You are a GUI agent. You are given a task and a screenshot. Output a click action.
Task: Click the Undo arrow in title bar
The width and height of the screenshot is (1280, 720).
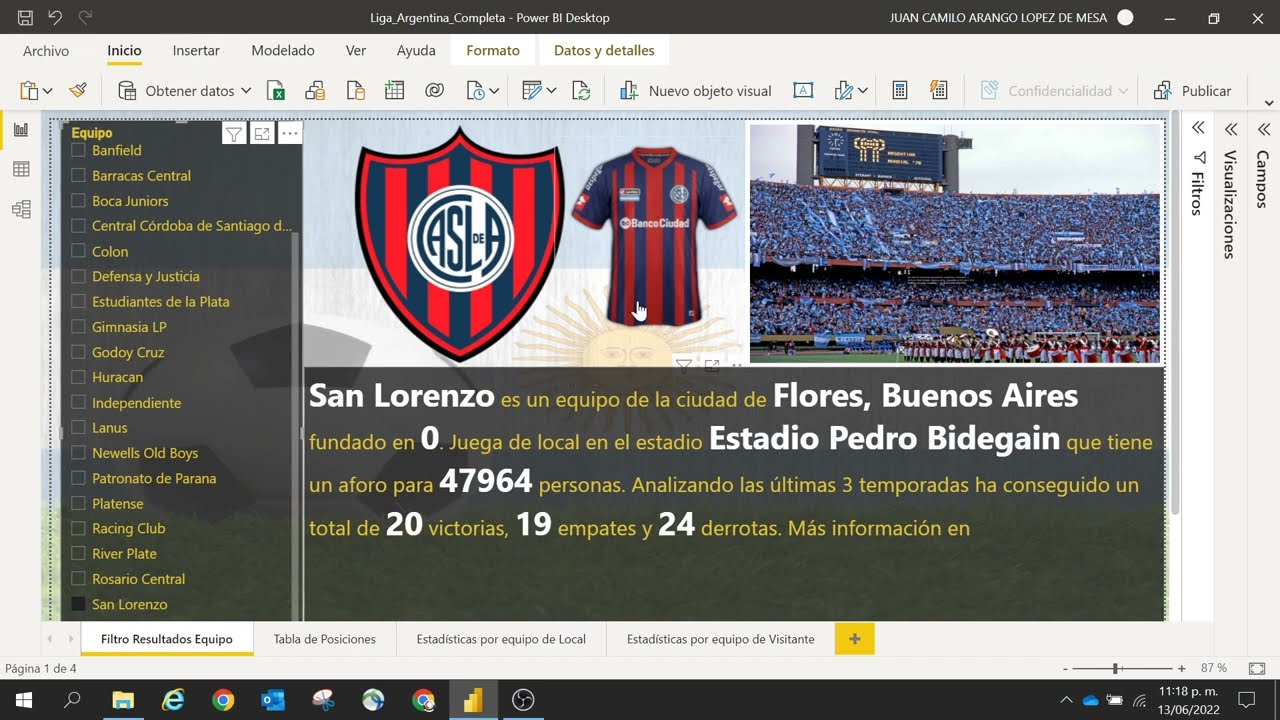55,18
